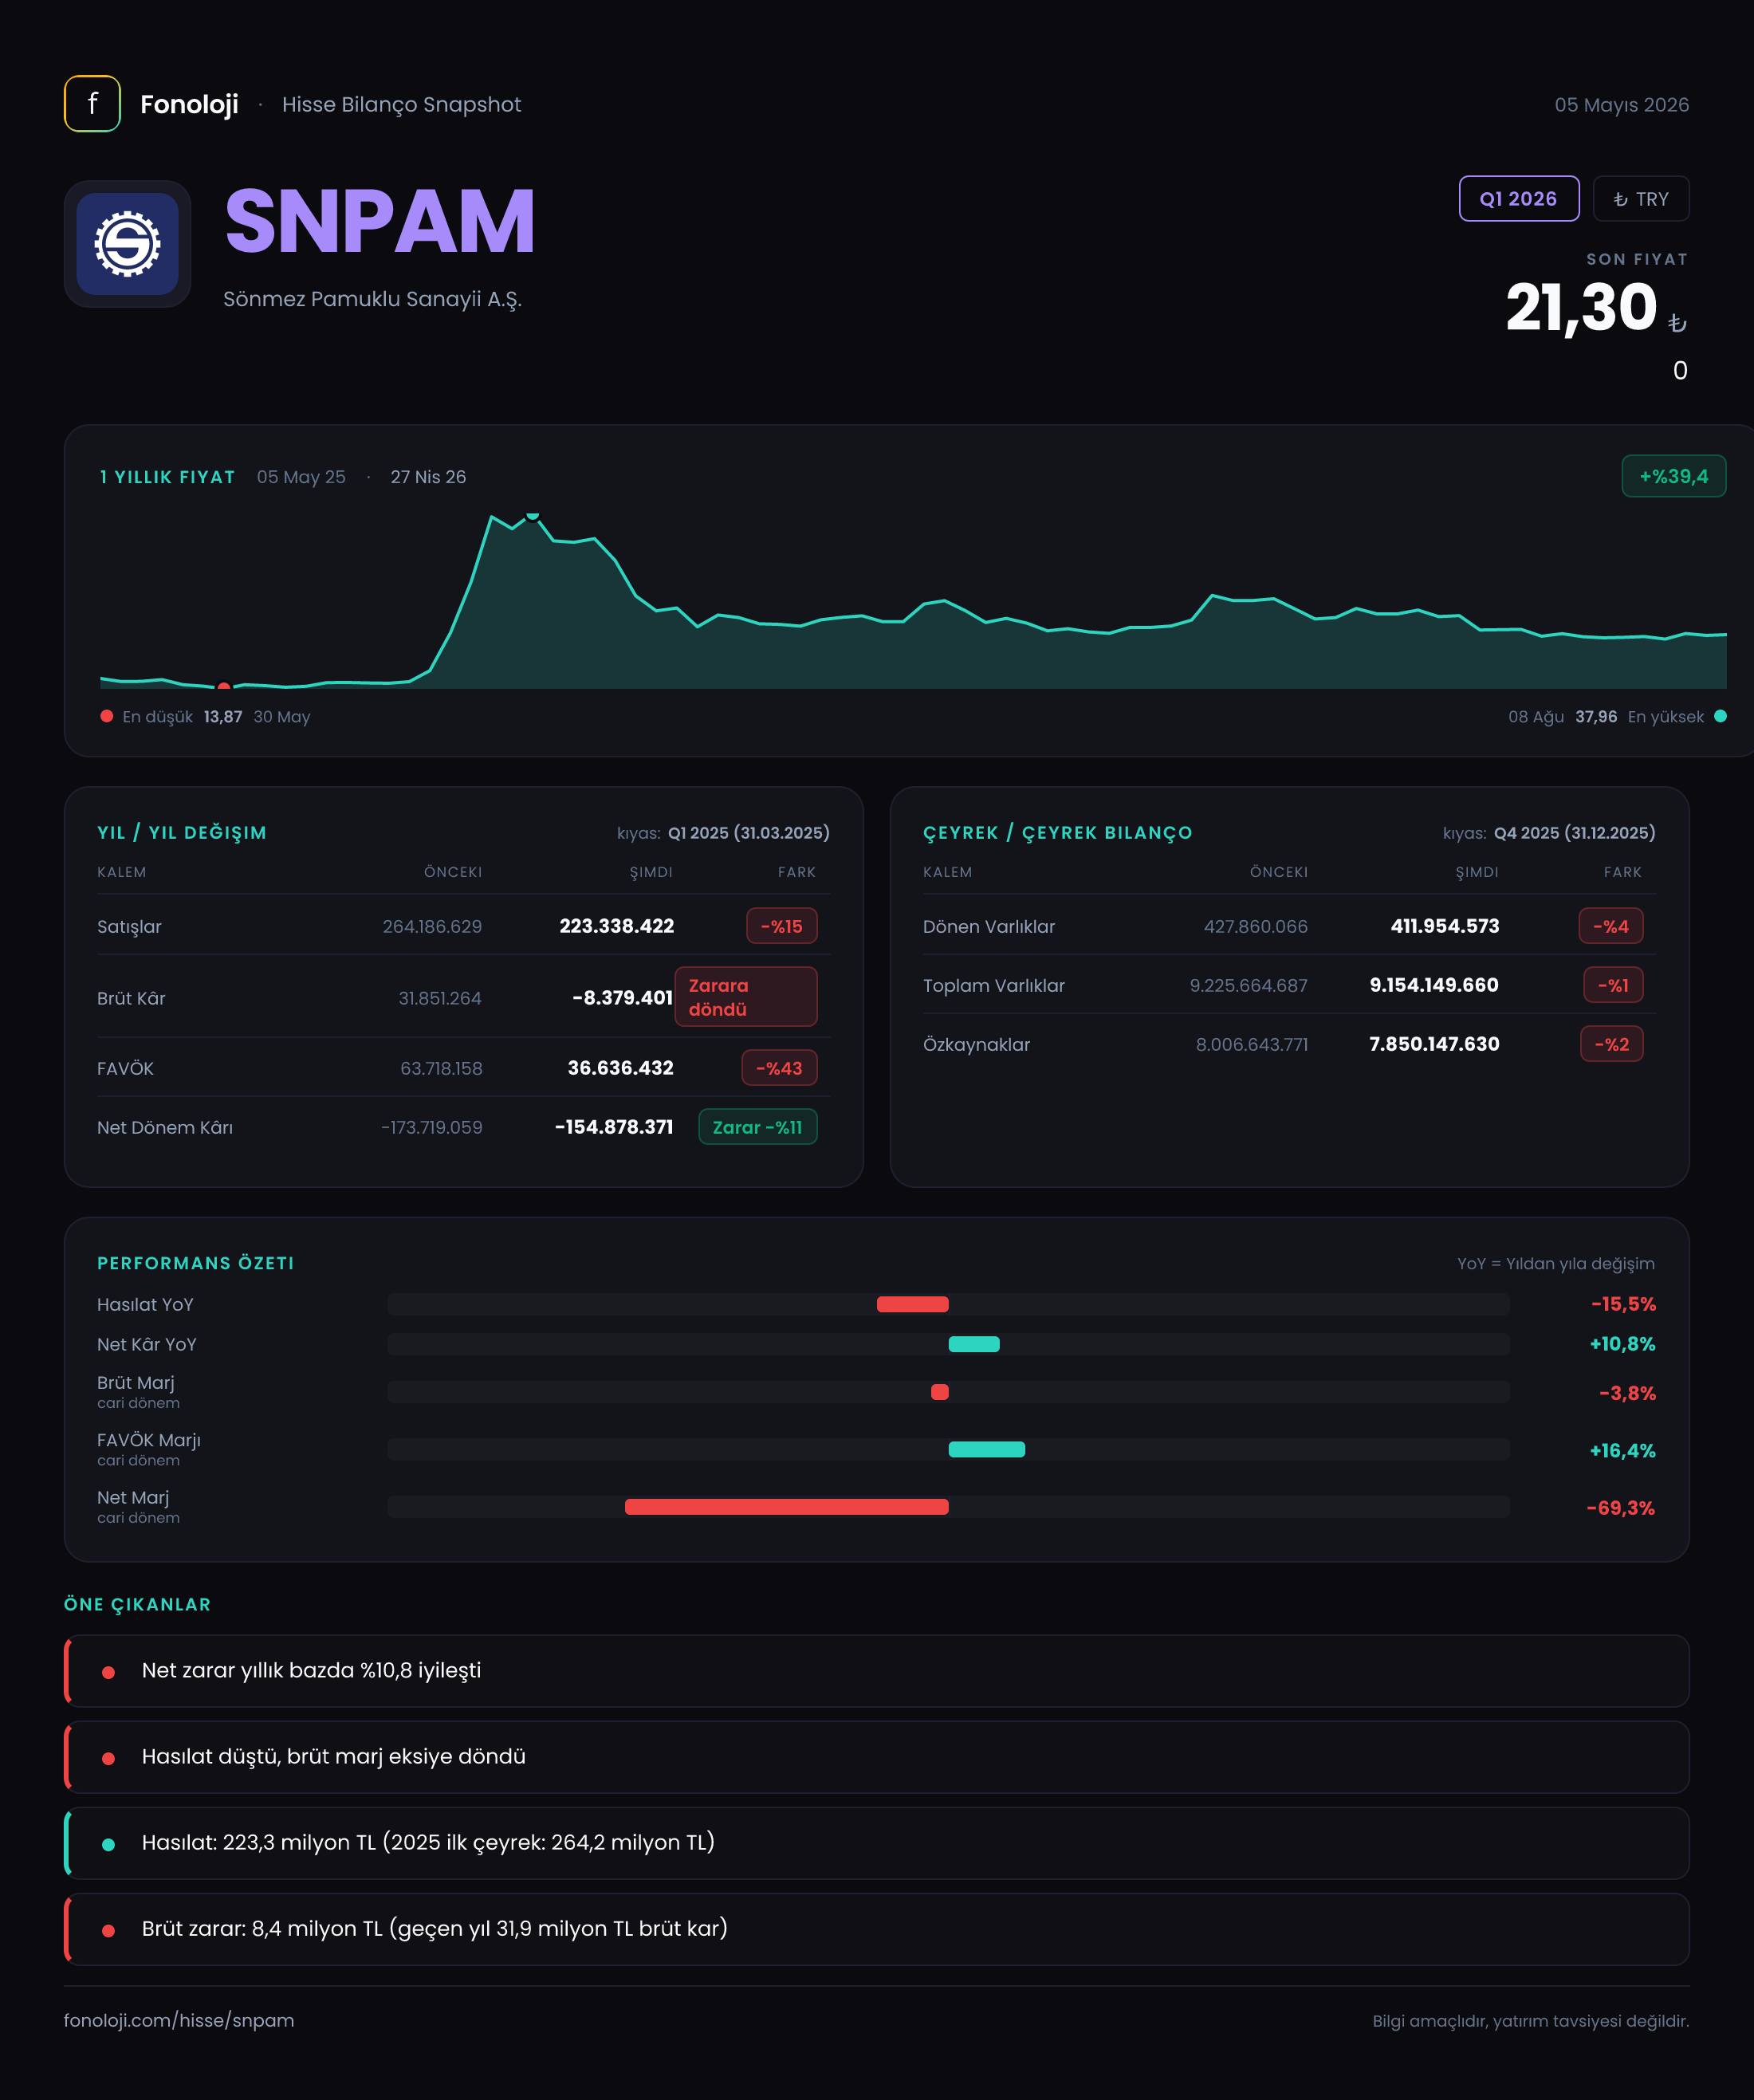Click the '05 Mayıs 2026' date
This screenshot has height=2100, width=1754.
(x=1621, y=105)
